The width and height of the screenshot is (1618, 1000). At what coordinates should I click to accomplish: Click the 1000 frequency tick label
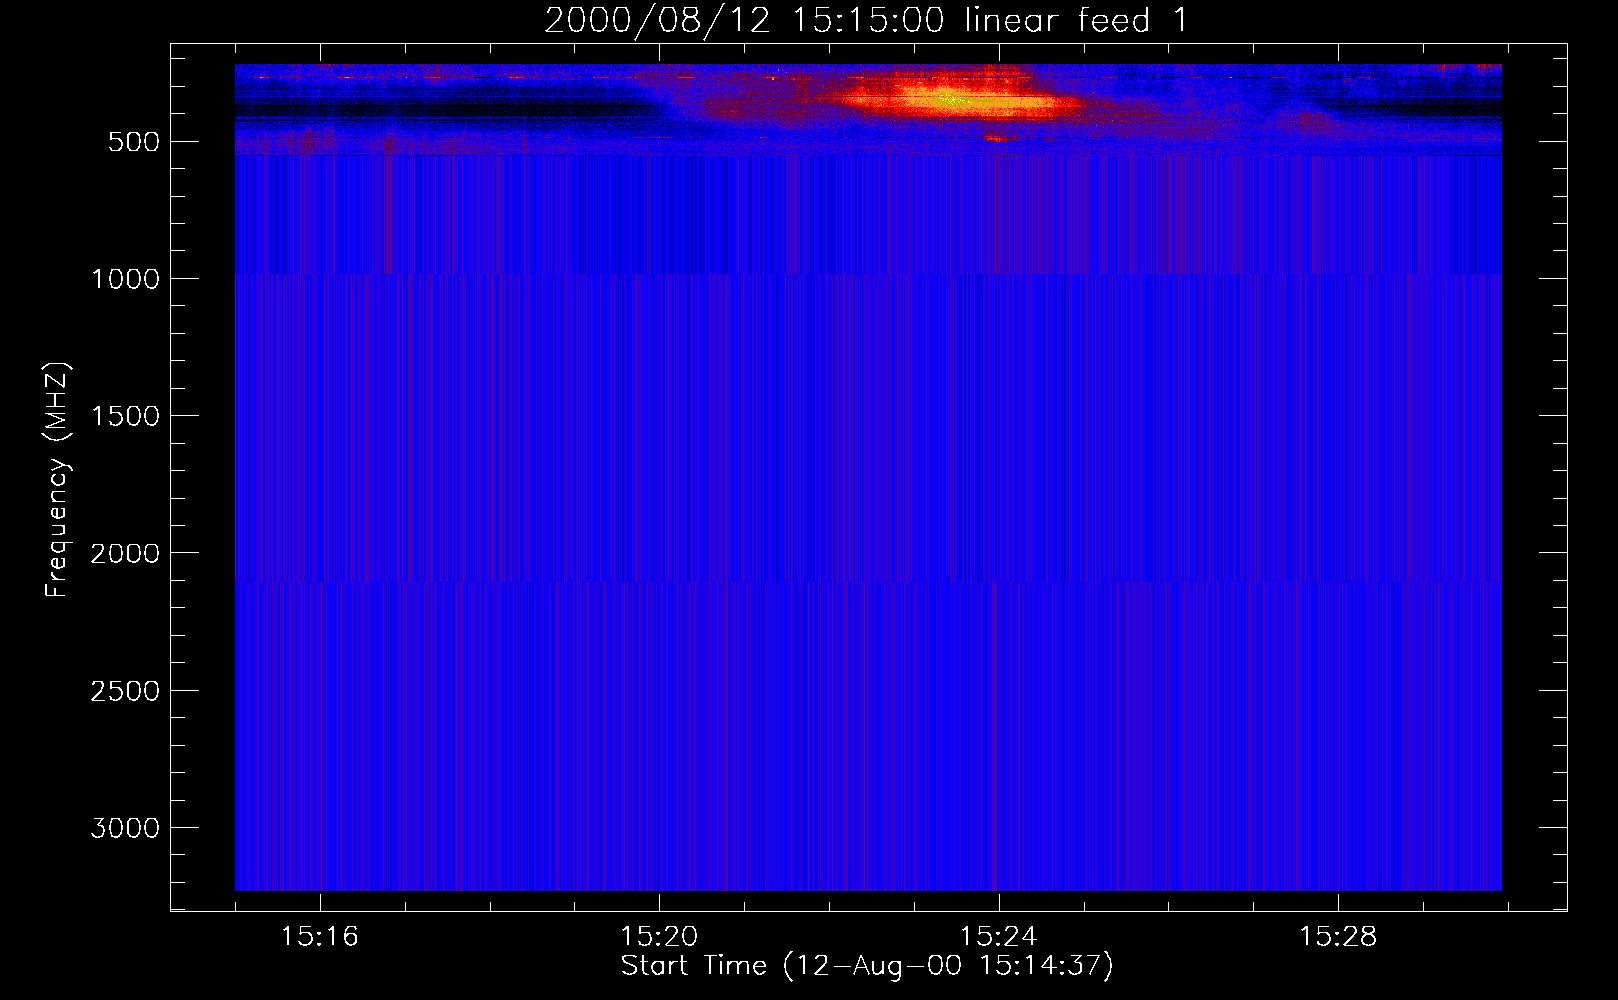[125, 279]
